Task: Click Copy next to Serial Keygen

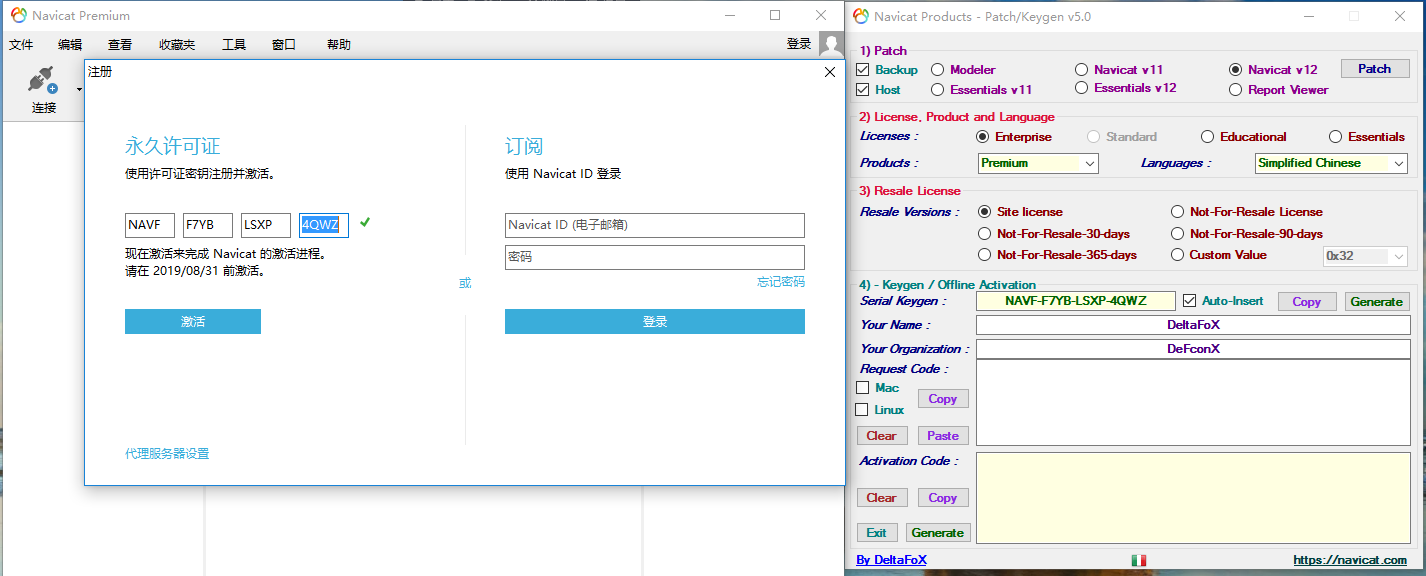Action: pyautogui.click(x=1307, y=301)
